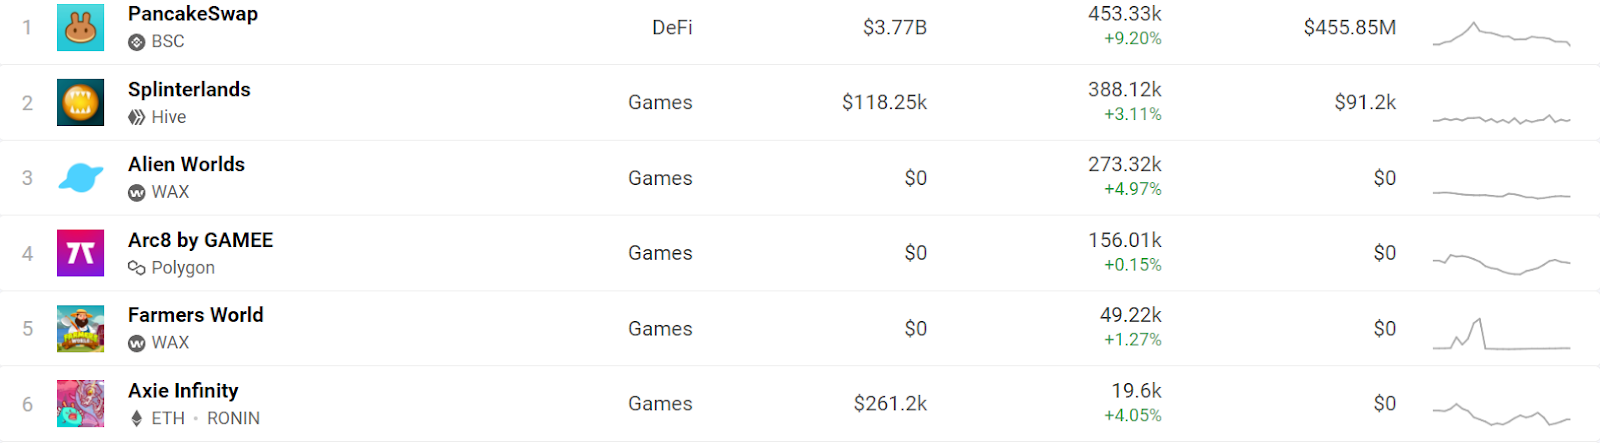This screenshot has height=443, width=1600.
Task: Click the Polygon chain icon under Arc8
Action: point(137,268)
